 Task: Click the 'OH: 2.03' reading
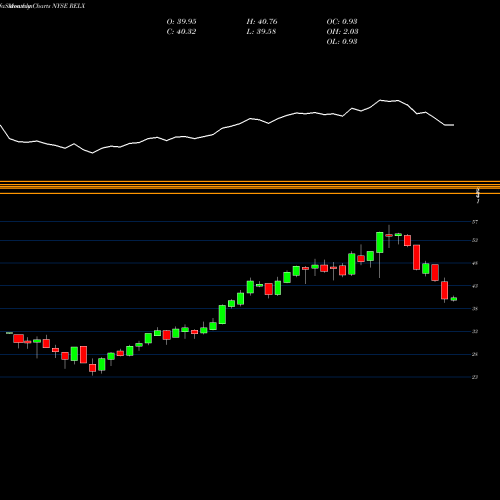342,32
